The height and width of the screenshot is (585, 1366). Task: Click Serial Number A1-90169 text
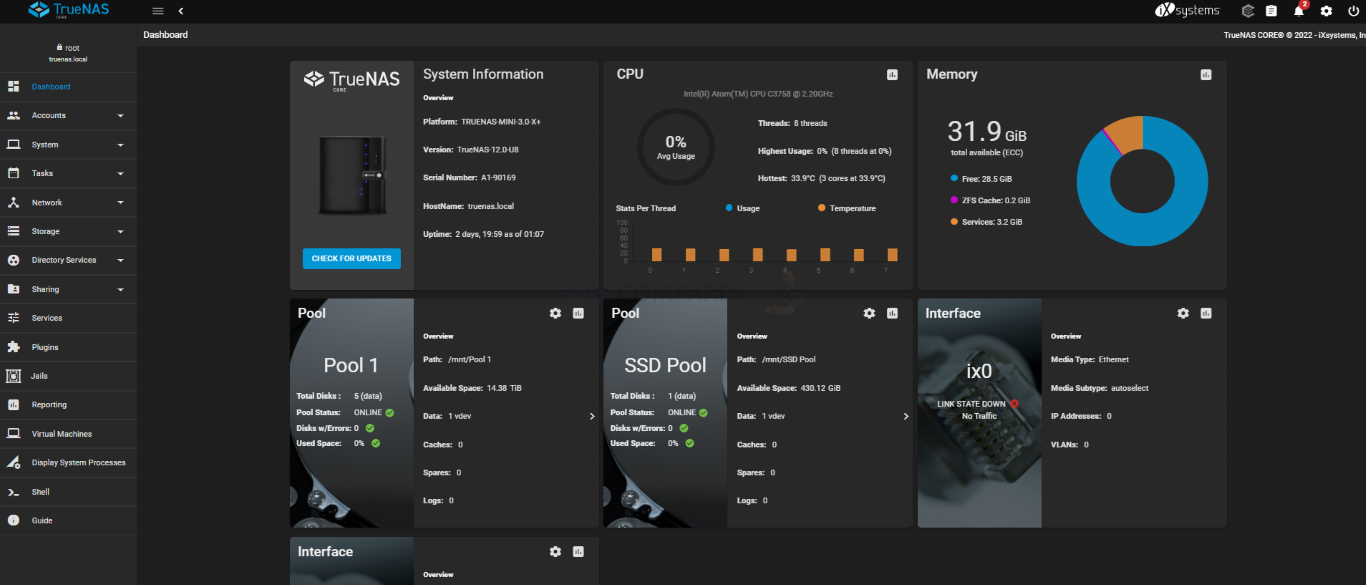[x=470, y=178]
